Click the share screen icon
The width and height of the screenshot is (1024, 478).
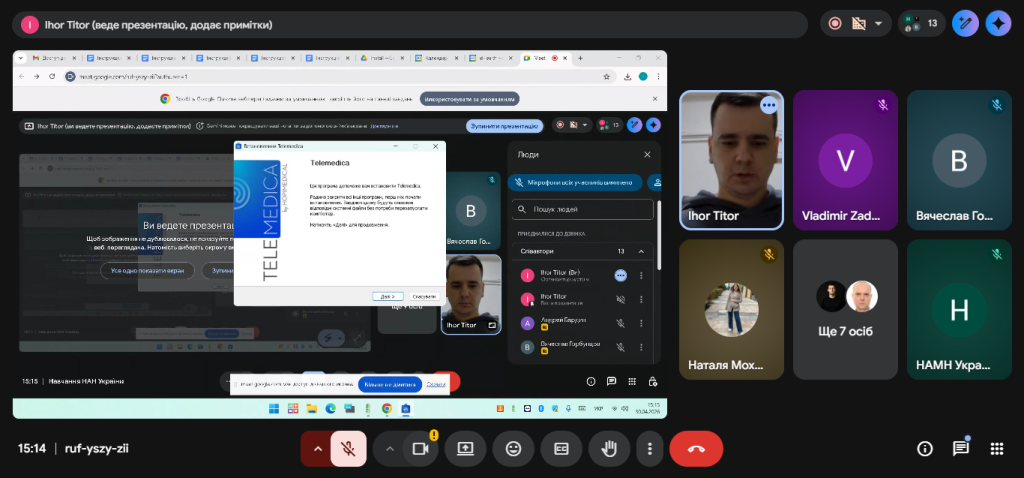click(465, 449)
